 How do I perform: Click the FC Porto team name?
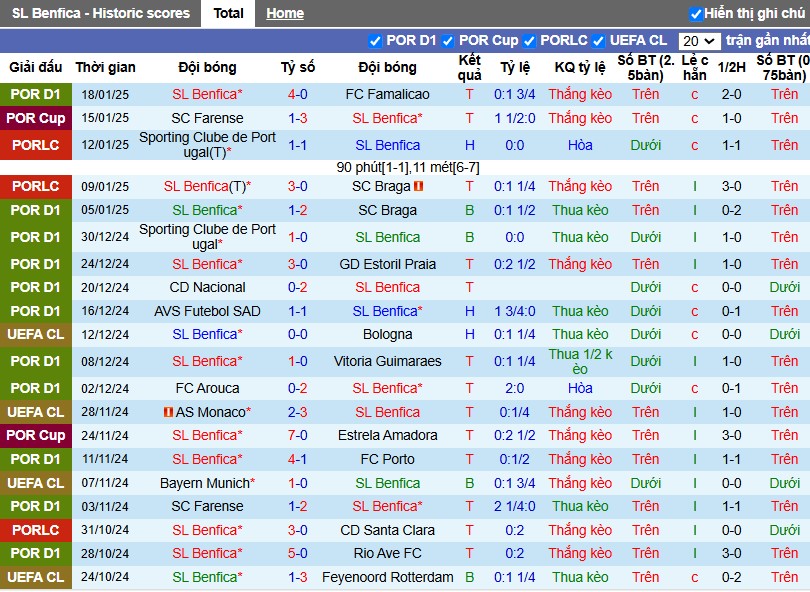coord(387,459)
